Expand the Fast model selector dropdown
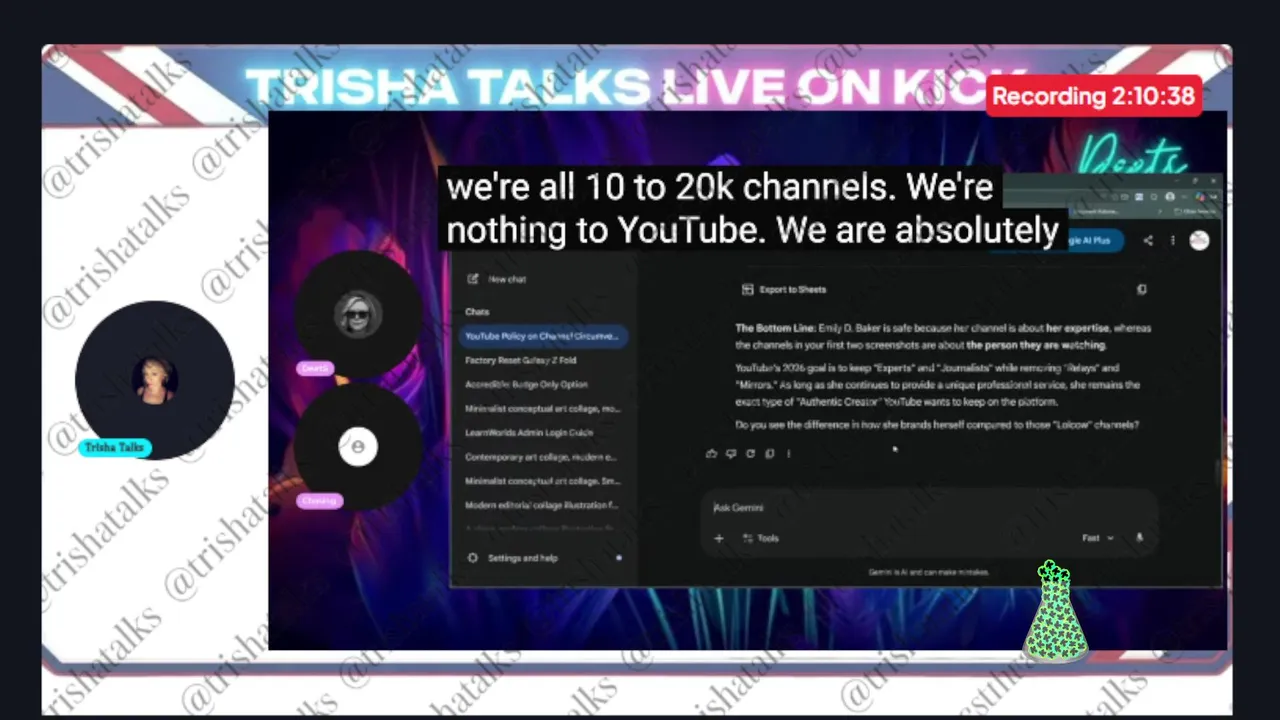The image size is (1280, 720). click(x=1097, y=538)
